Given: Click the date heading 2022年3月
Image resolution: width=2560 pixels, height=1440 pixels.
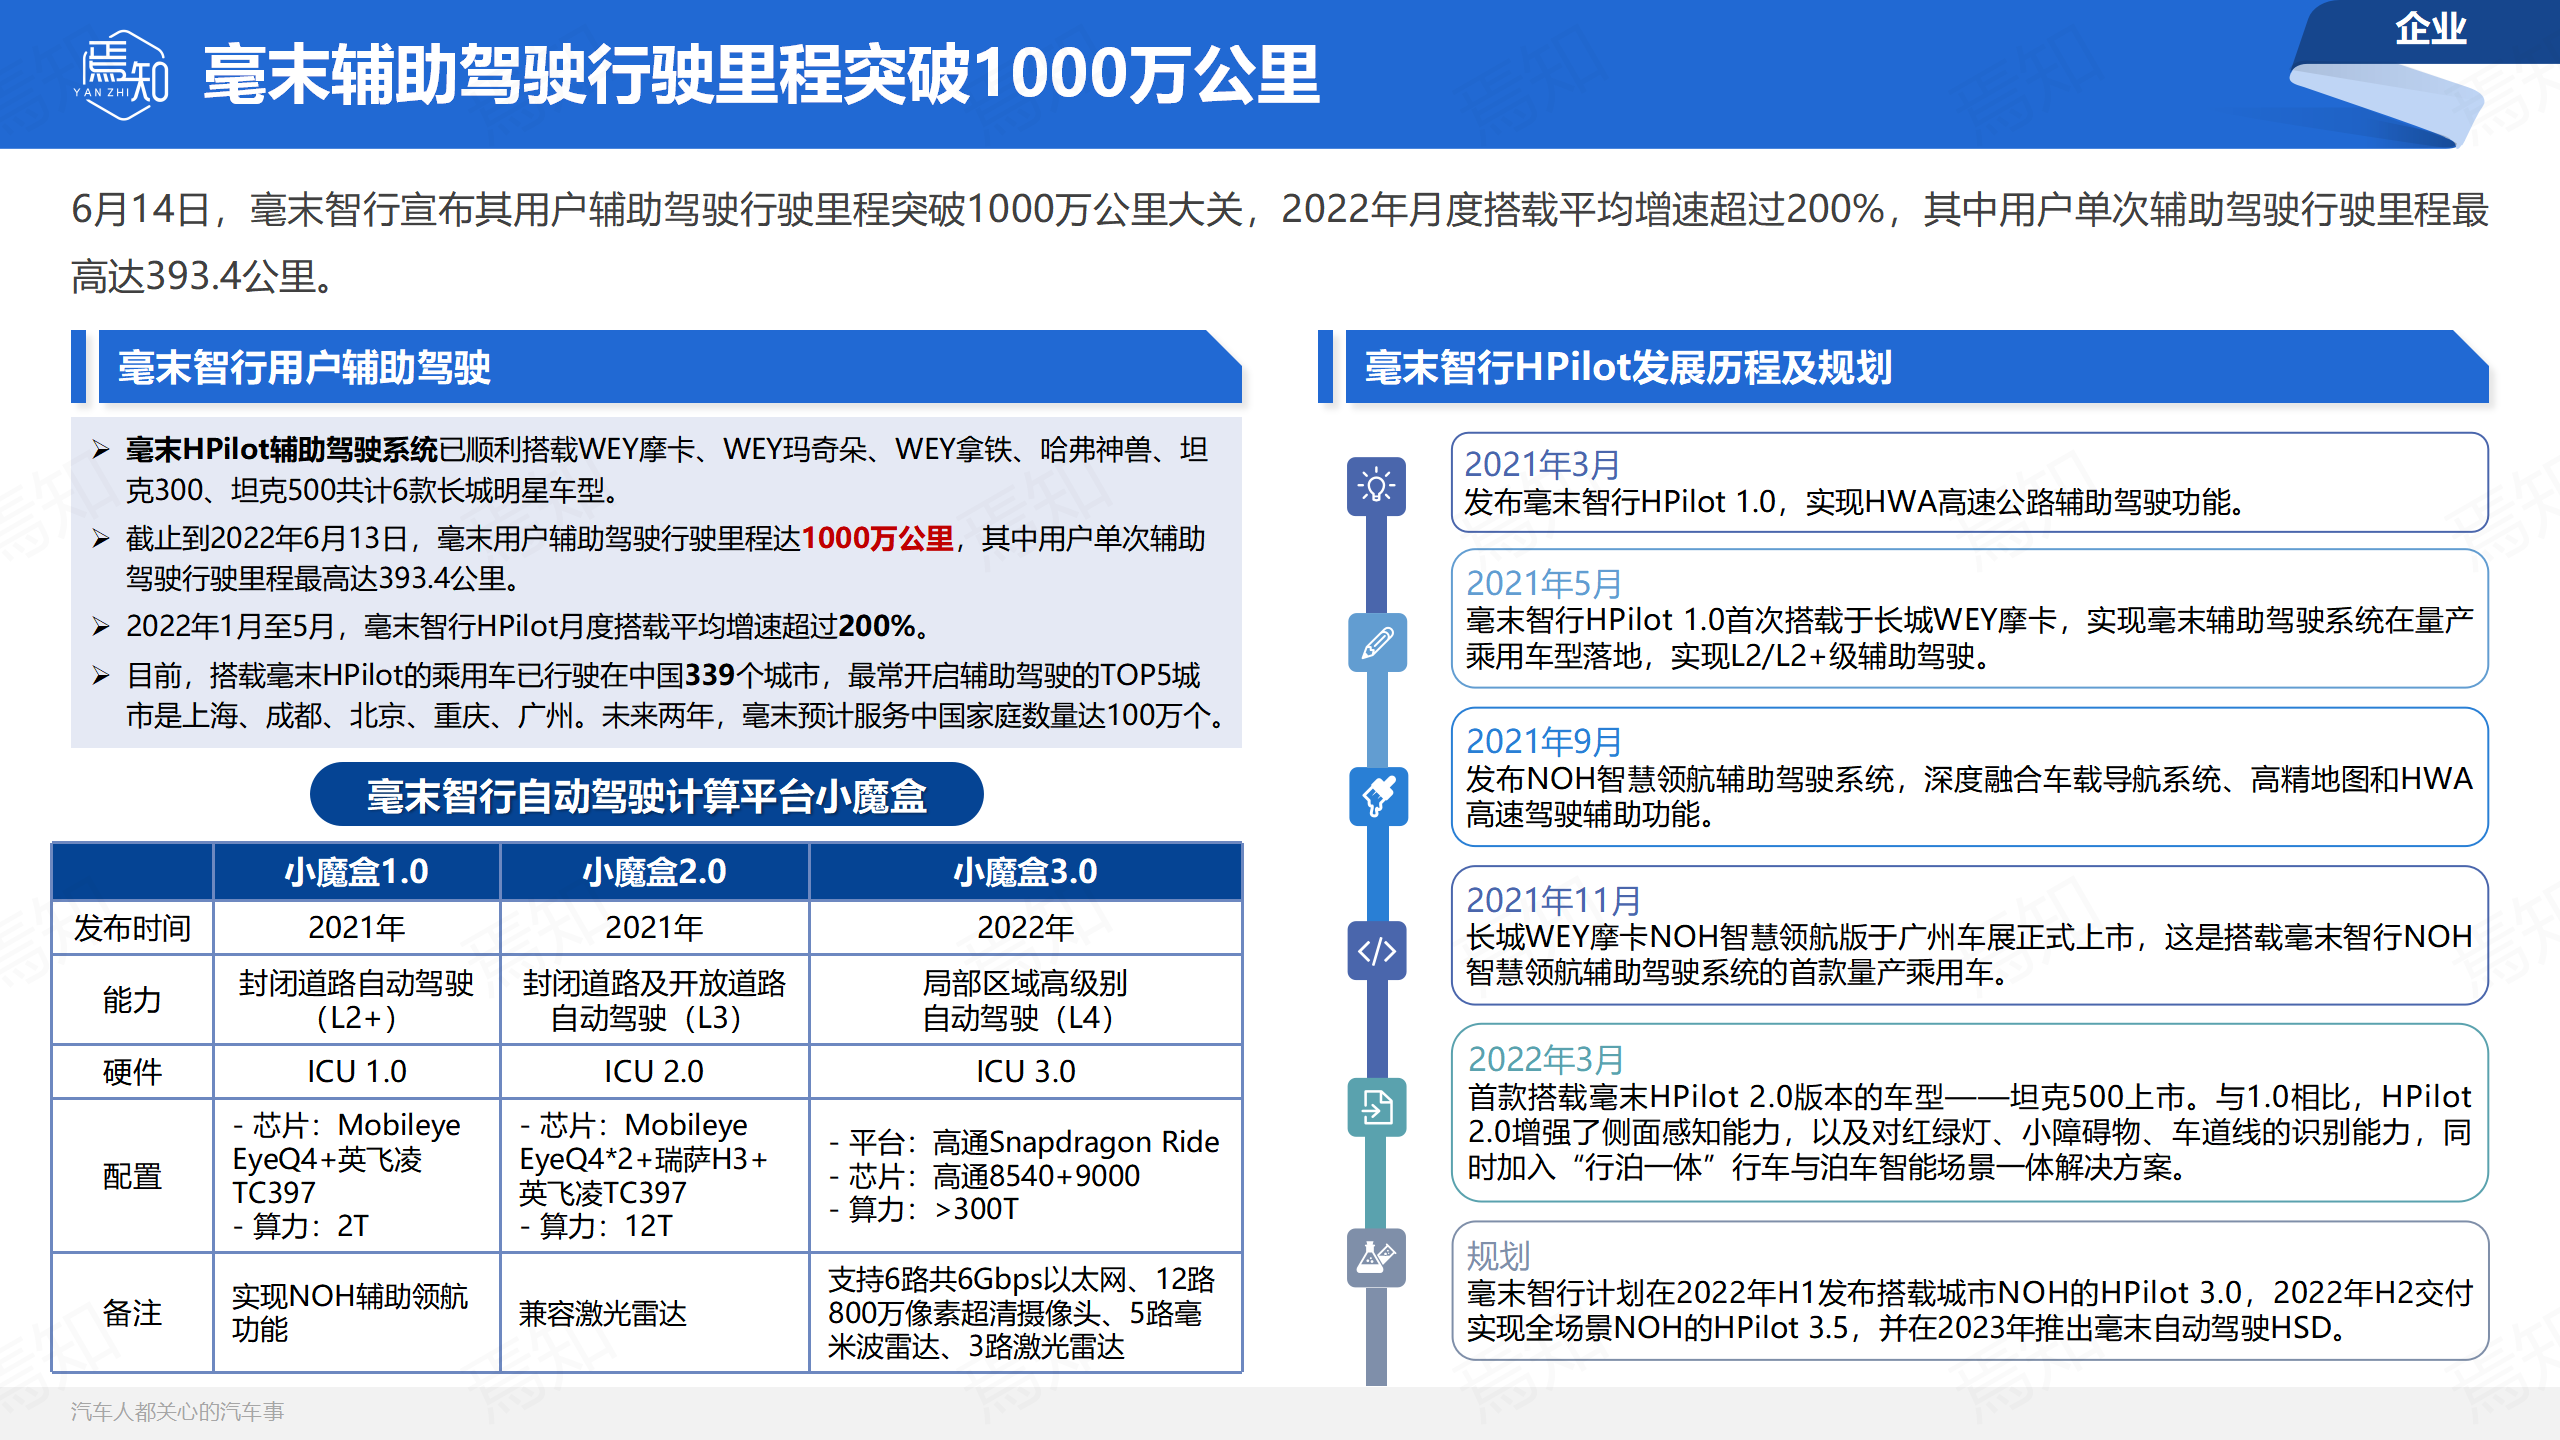Looking at the screenshot, I should point(1545,1059).
